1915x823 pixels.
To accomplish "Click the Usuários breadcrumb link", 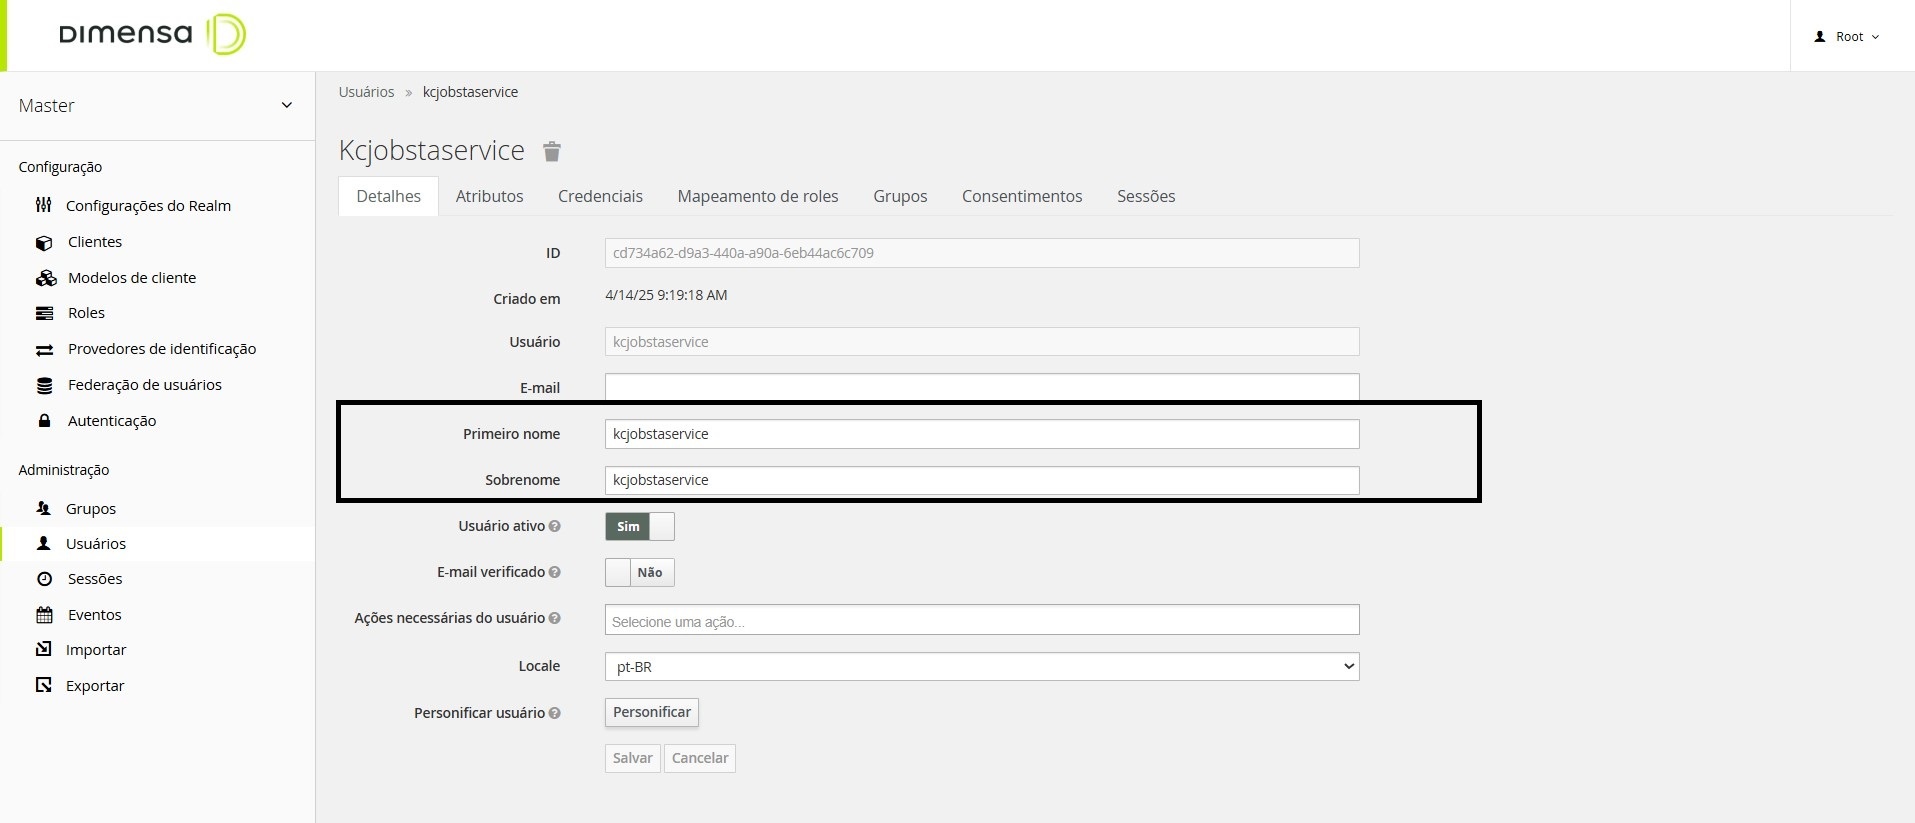I will tap(366, 92).
